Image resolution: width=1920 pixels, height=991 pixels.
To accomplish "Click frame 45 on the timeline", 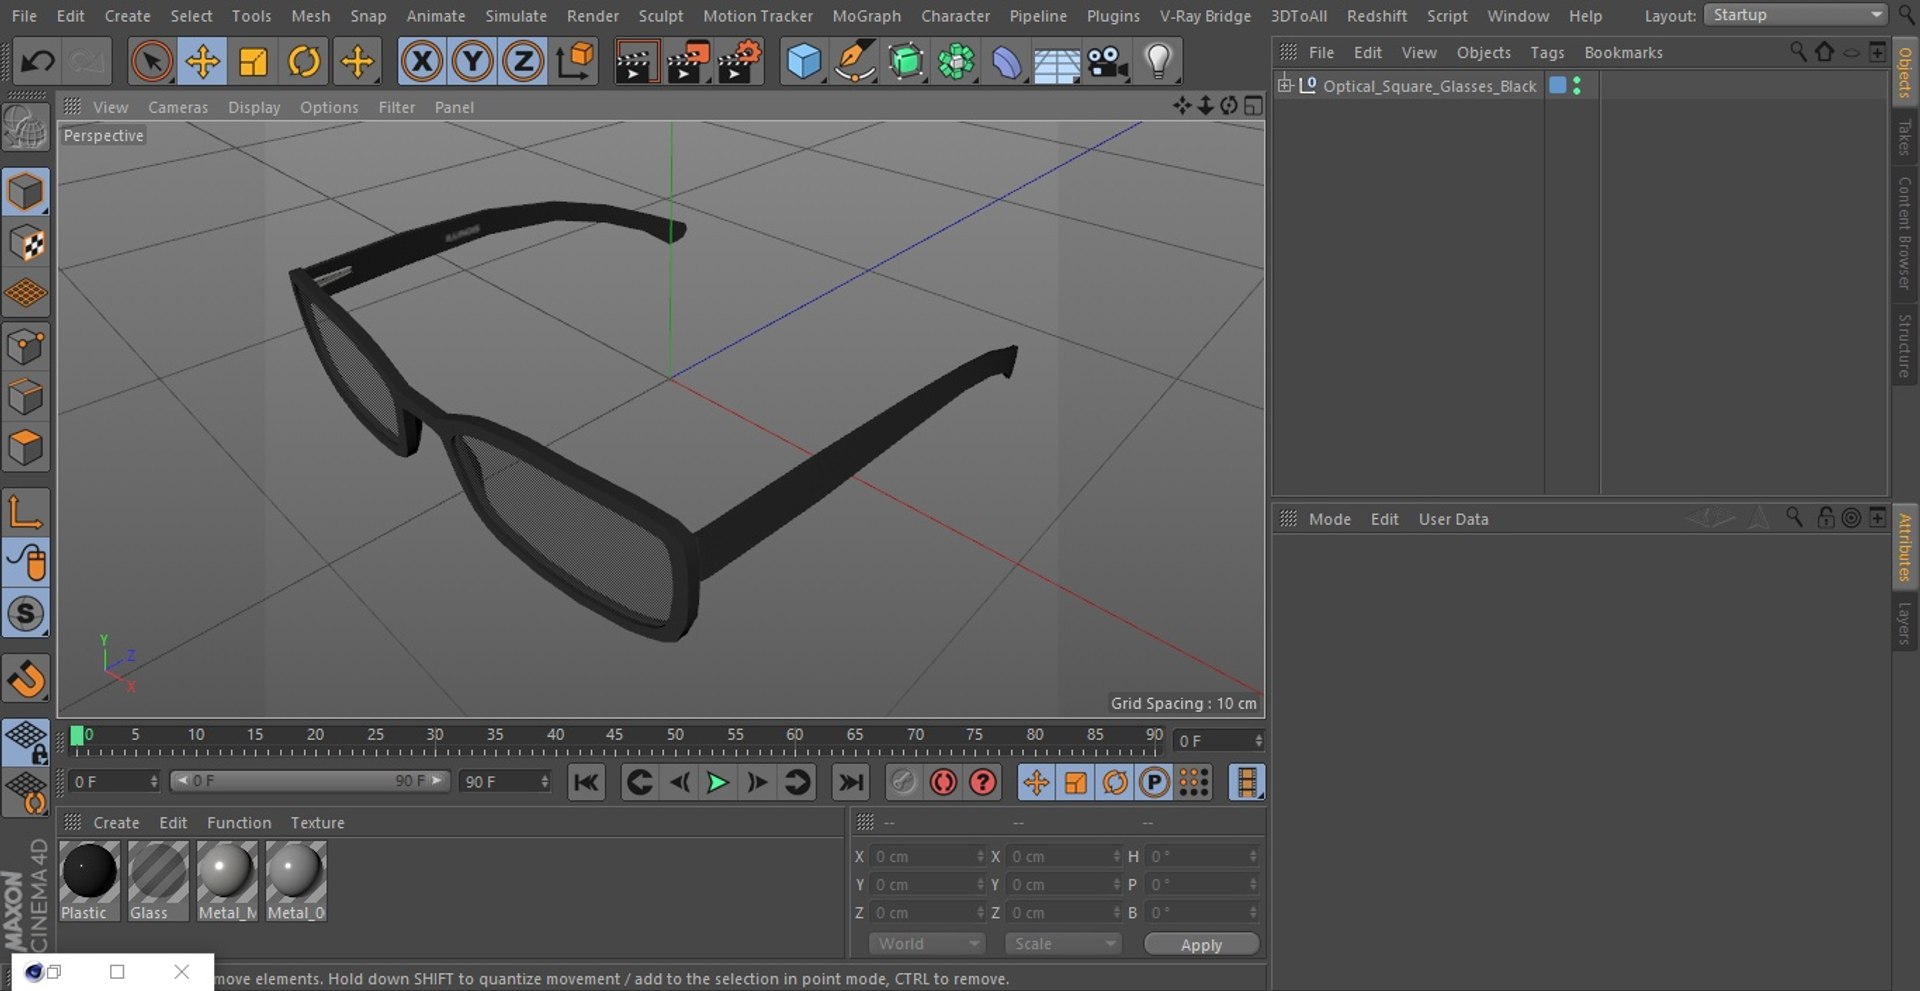I will coord(614,735).
